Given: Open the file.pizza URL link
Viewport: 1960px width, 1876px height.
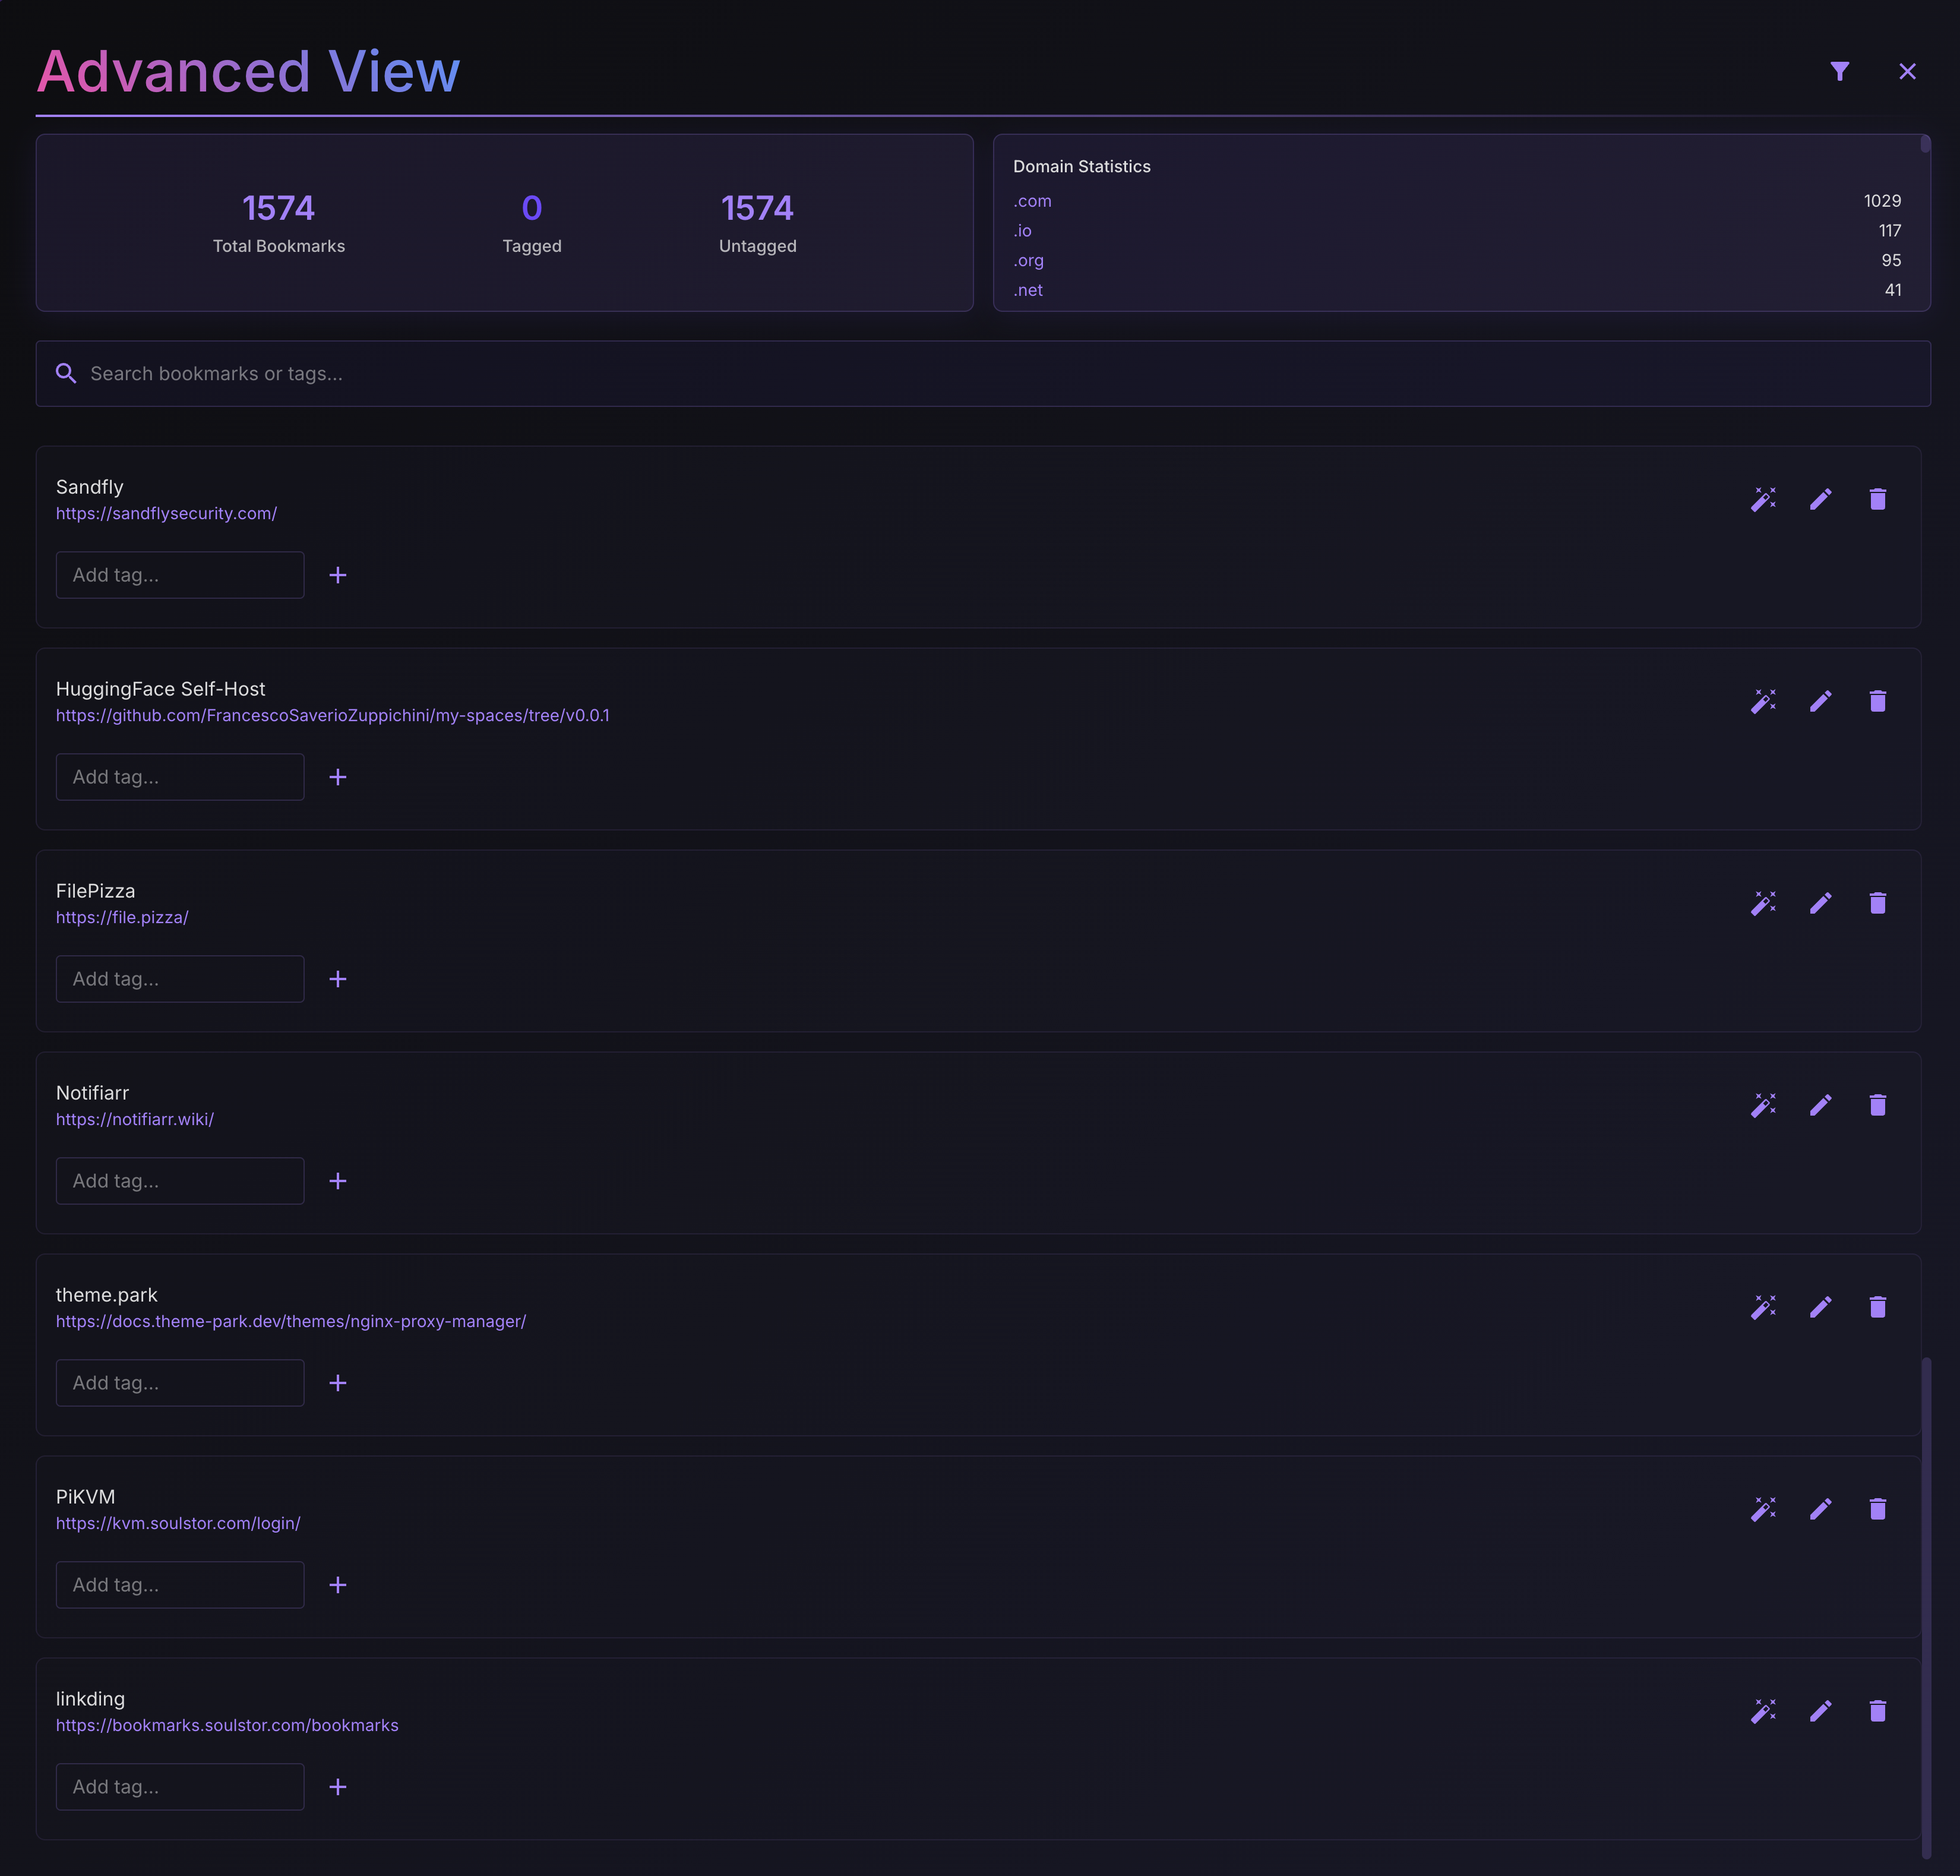Looking at the screenshot, I should 122,918.
